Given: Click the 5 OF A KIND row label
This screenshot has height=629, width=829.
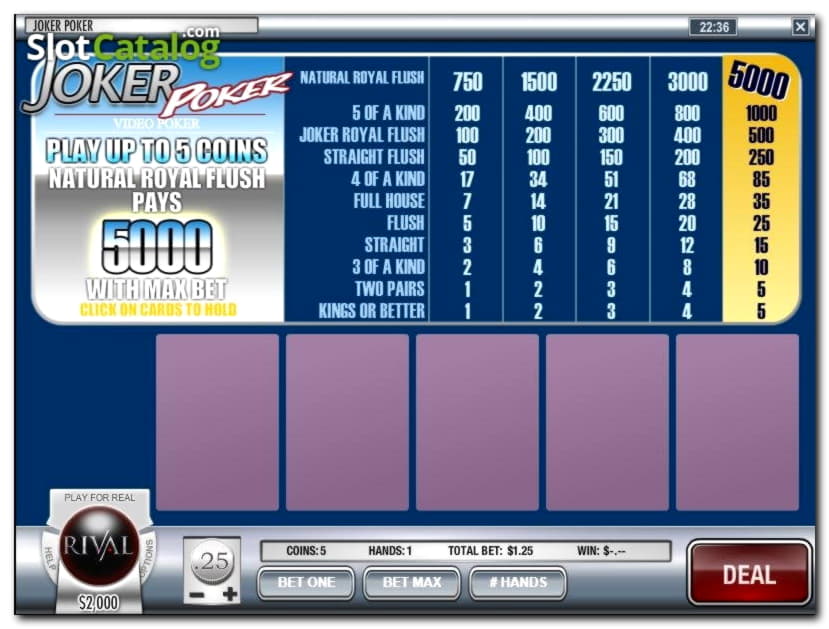Looking at the screenshot, I should (389, 113).
